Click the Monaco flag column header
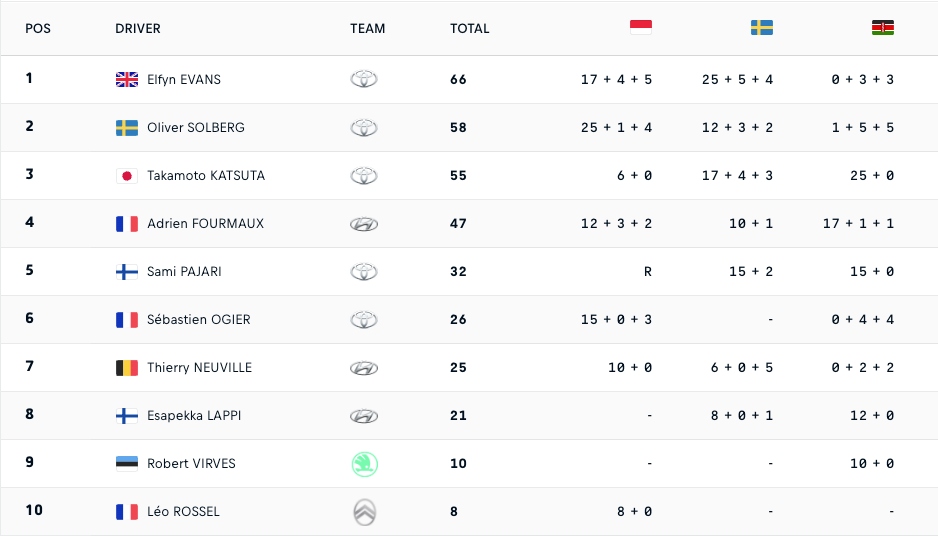The height and width of the screenshot is (536, 938). tap(641, 28)
